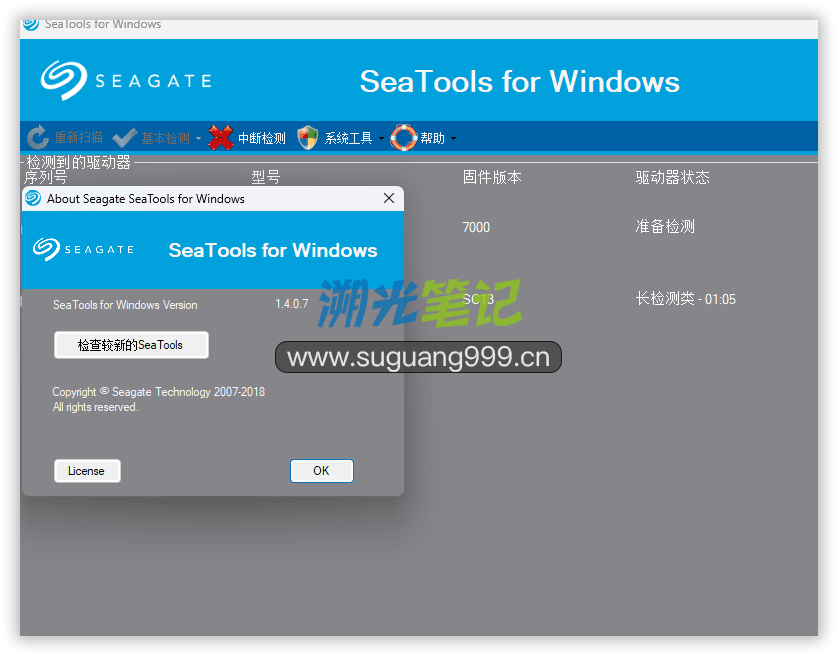Screen dimensions: 838x656
Task: Confirm the About dialog with OK
Action: (x=322, y=470)
